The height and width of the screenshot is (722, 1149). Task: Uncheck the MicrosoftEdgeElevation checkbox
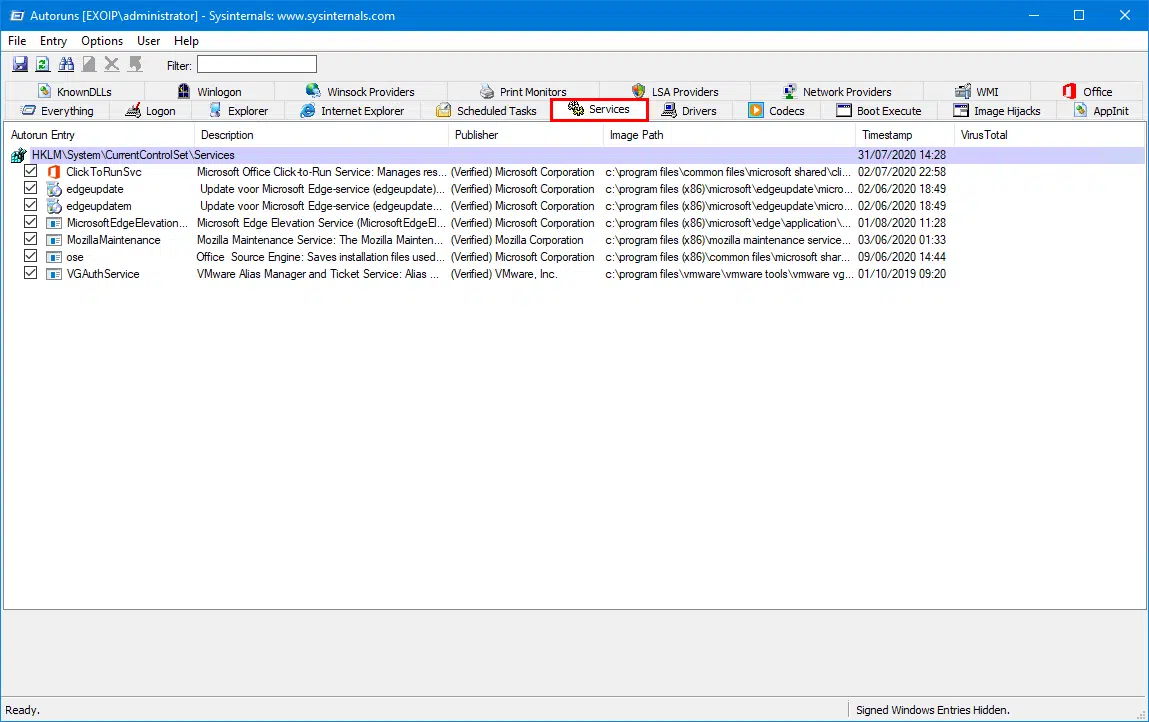tap(30, 221)
